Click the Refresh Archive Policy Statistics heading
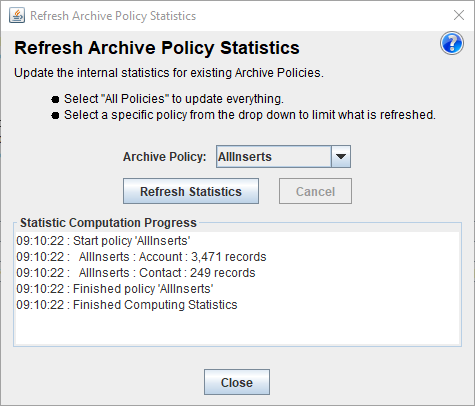The height and width of the screenshot is (406, 475). (x=157, y=48)
